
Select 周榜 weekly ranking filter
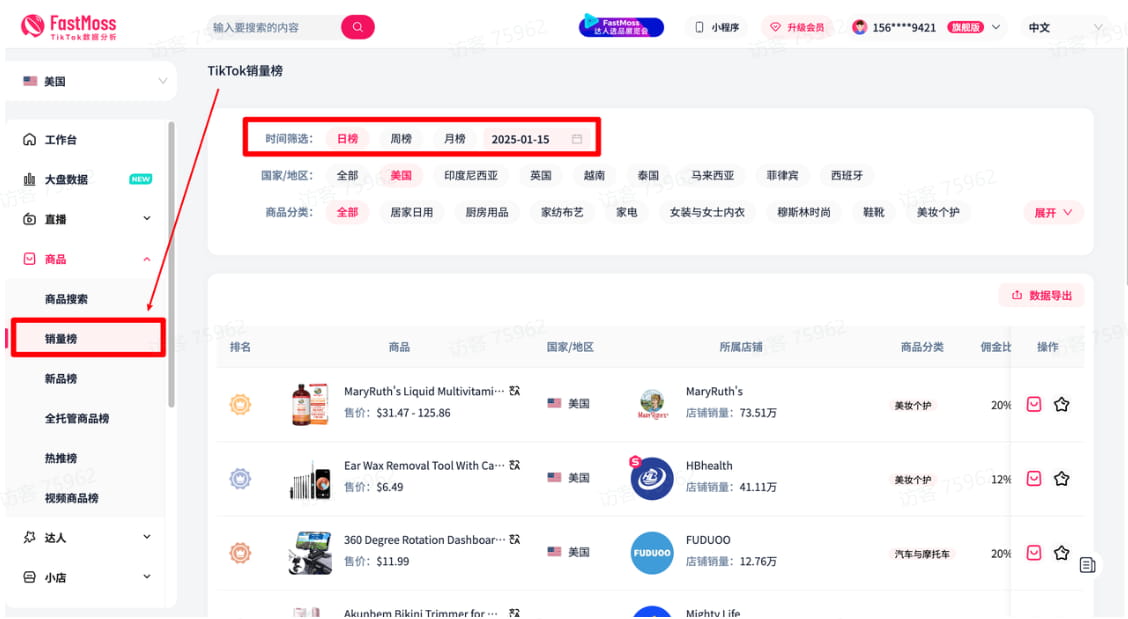pyautogui.click(x=401, y=139)
